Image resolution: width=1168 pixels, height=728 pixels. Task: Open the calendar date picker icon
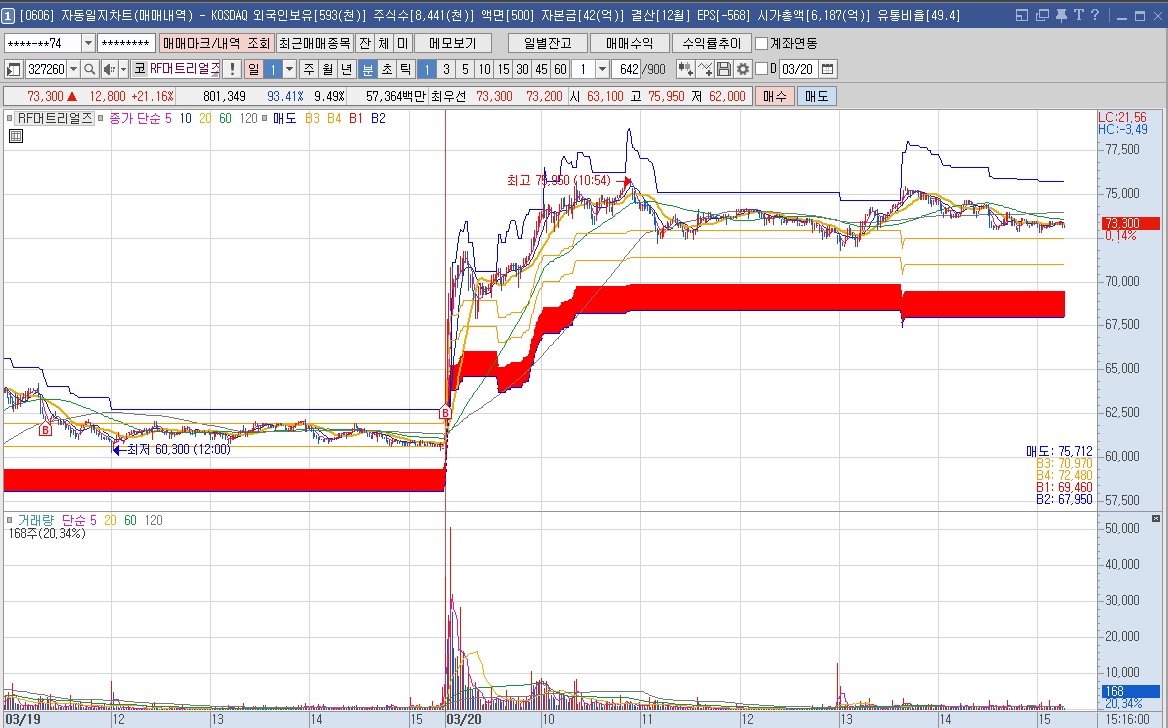coord(827,69)
